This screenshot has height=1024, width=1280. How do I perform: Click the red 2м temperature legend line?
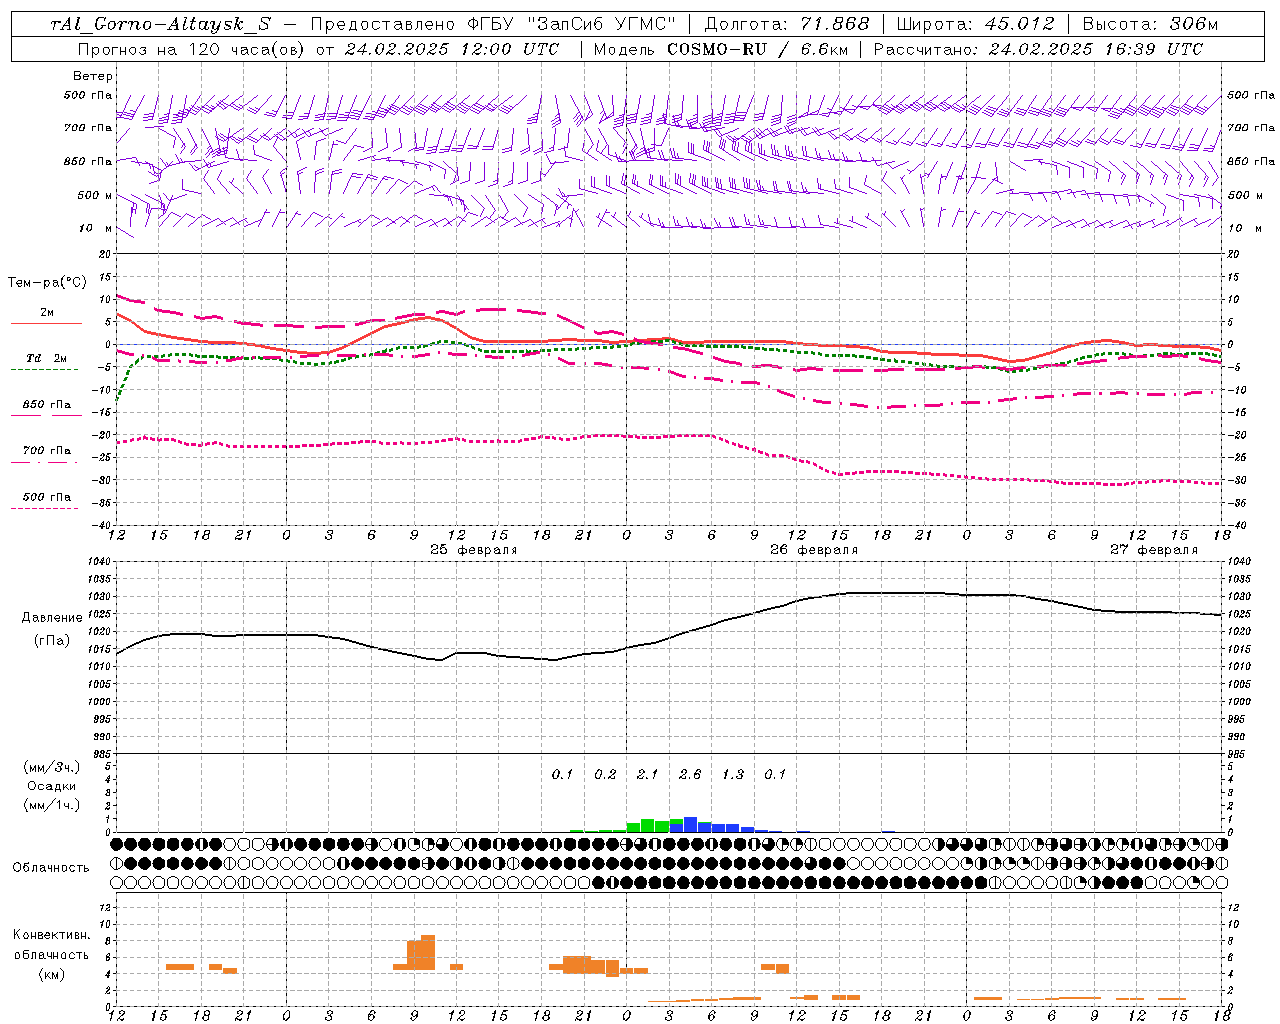pos(46,323)
